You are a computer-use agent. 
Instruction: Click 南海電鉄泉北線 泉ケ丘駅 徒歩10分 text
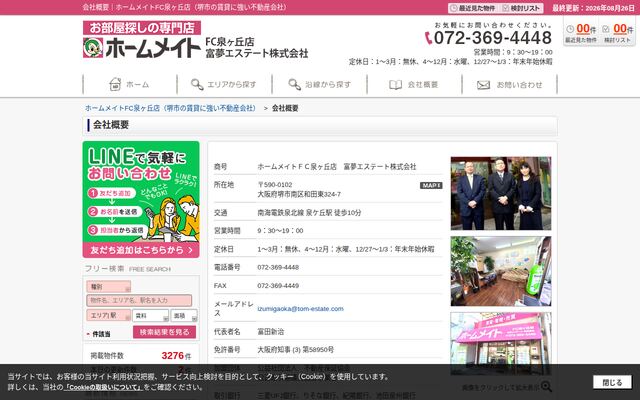(x=309, y=213)
